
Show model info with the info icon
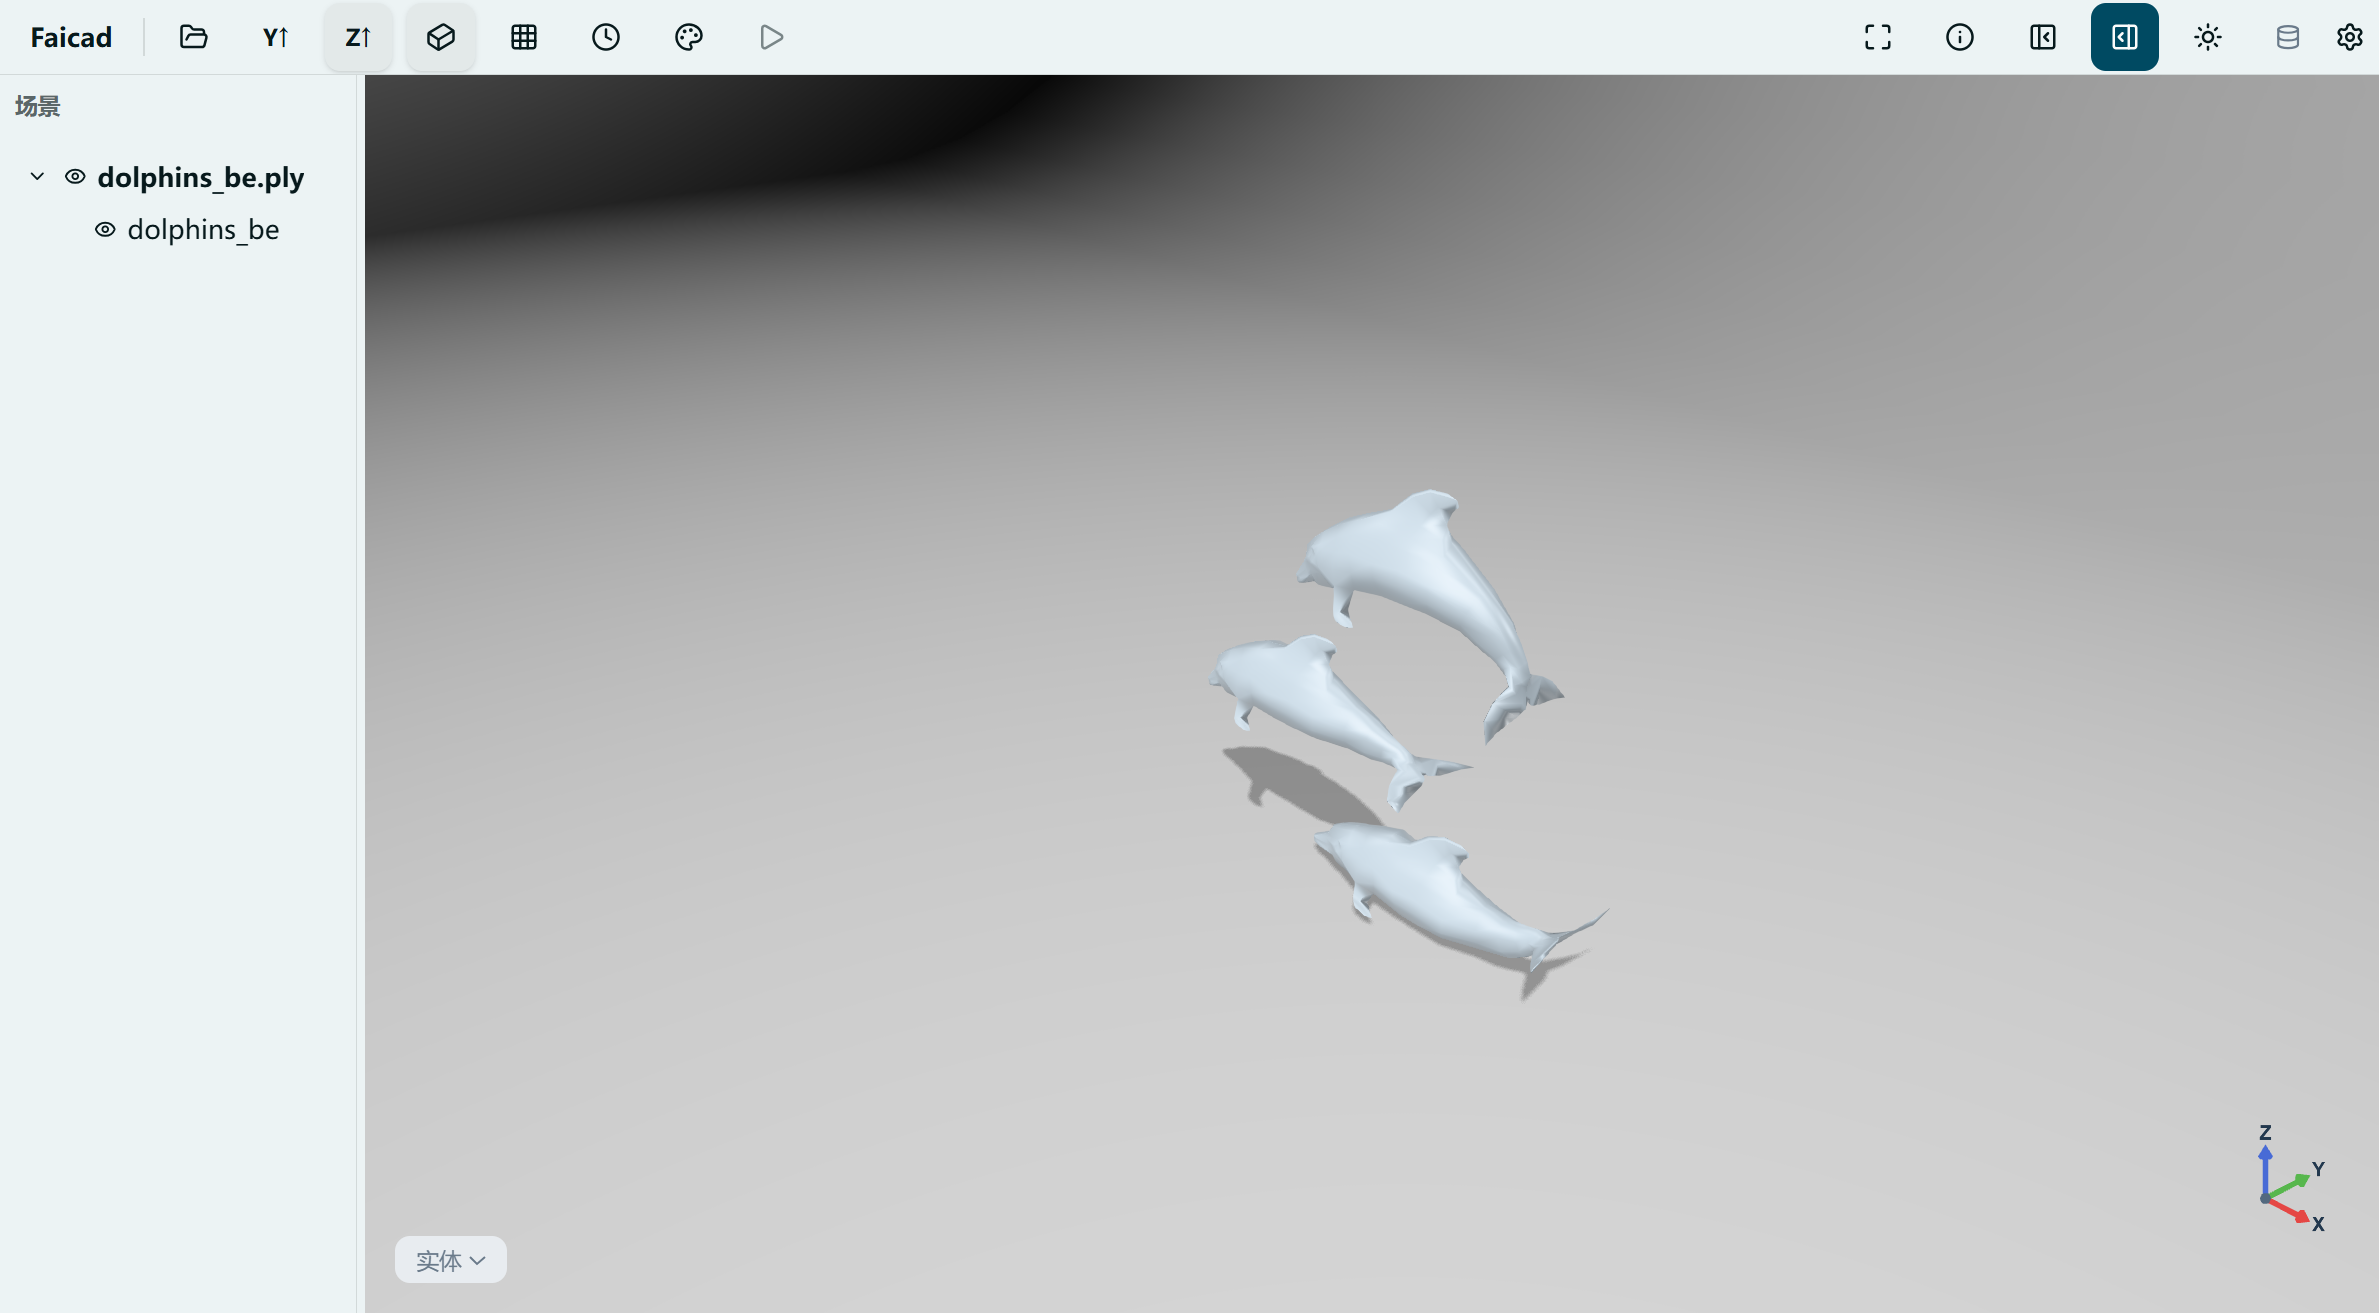(x=1960, y=37)
